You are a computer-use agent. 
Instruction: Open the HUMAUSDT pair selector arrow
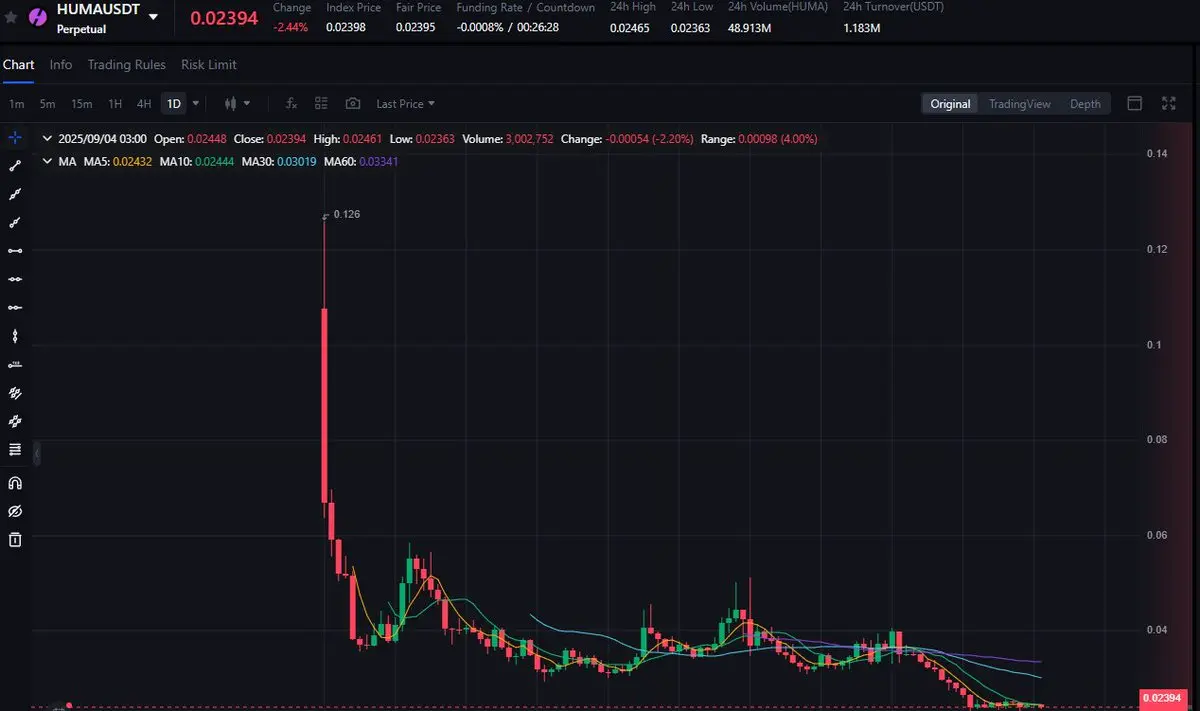[152, 17]
